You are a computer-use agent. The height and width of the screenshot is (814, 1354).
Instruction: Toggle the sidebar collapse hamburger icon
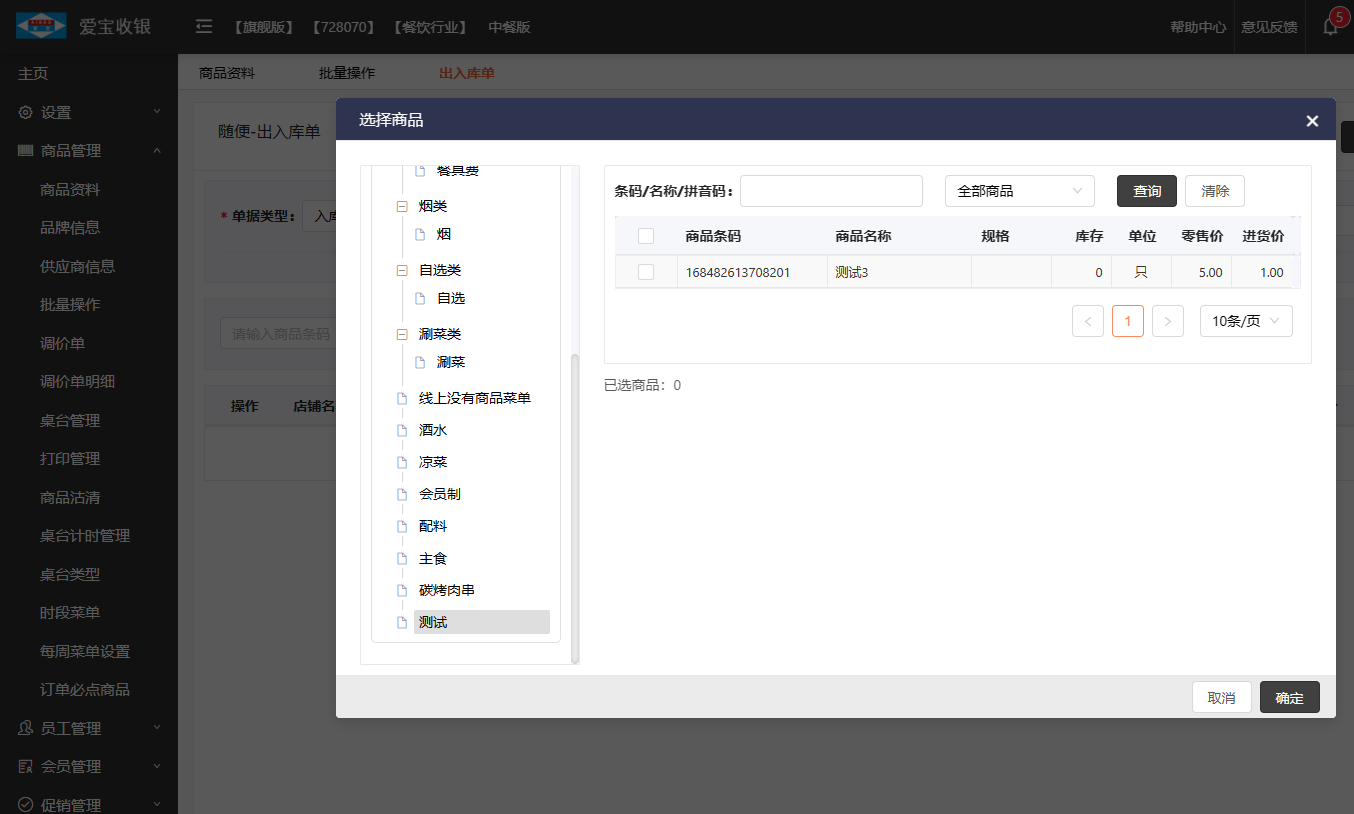pyautogui.click(x=204, y=27)
